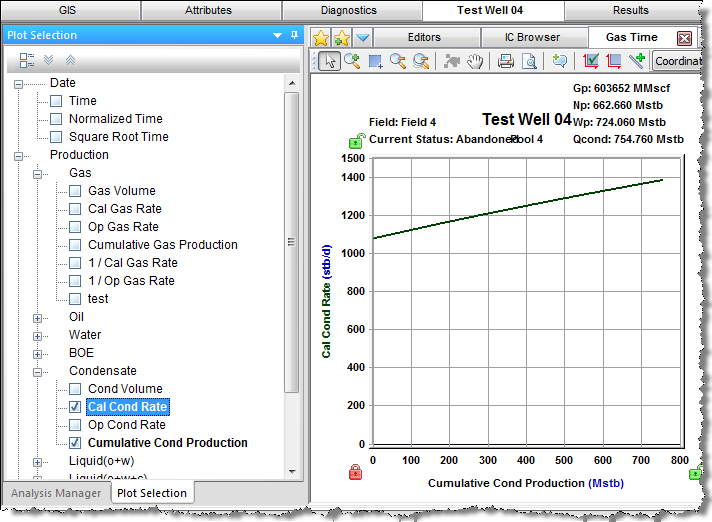Image resolution: width=712 pixels, height=522 pixels.
Task: Click the Plot Selection vertical scrollbar
Action: 291,240
